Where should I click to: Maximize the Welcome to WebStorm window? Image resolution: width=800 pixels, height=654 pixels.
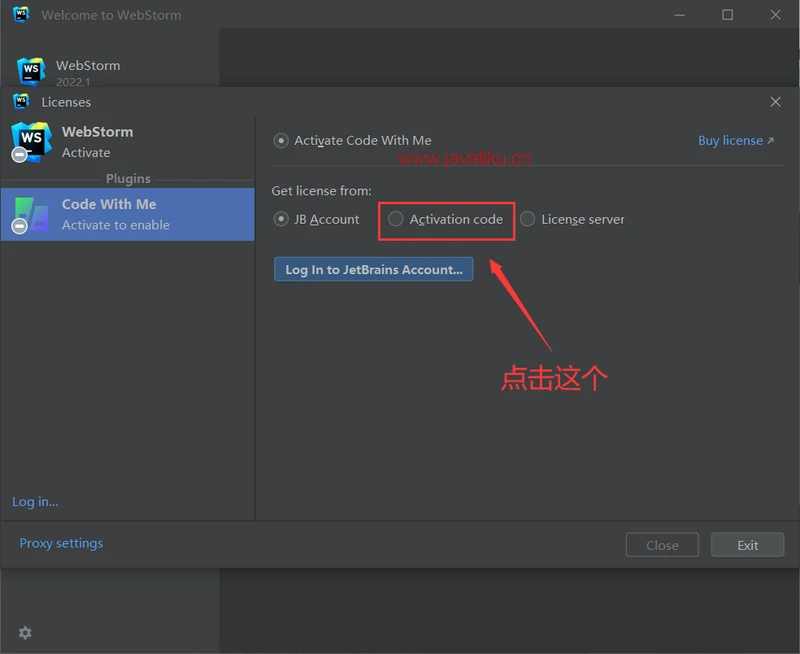tap(727, 15)
